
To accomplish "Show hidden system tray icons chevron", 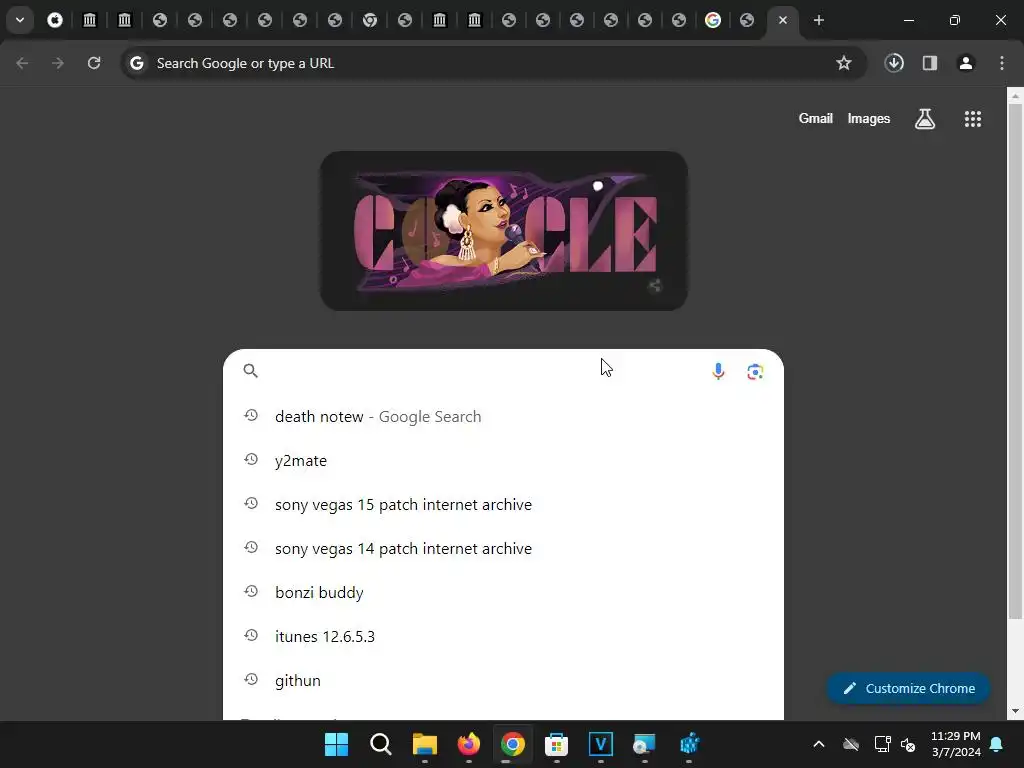I will [818, 744].
